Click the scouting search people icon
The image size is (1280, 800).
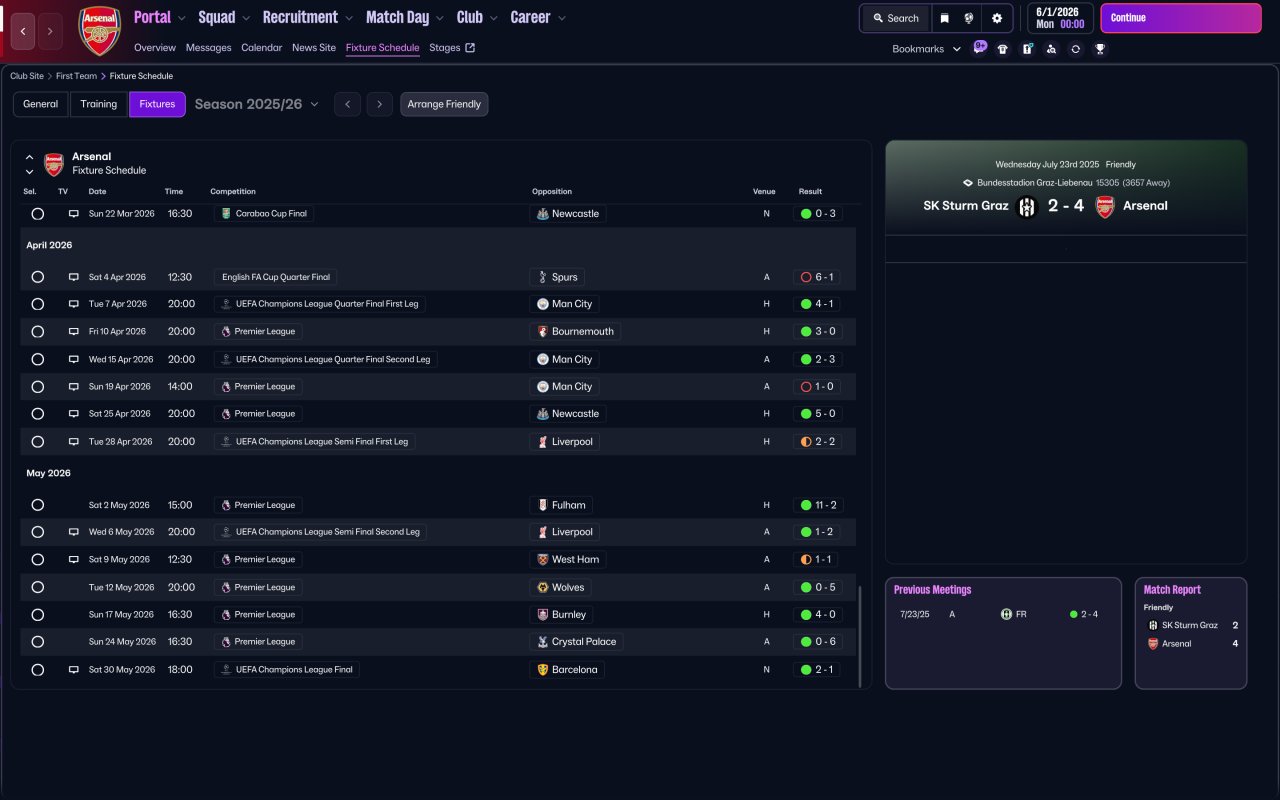(x=1051, y=49)
